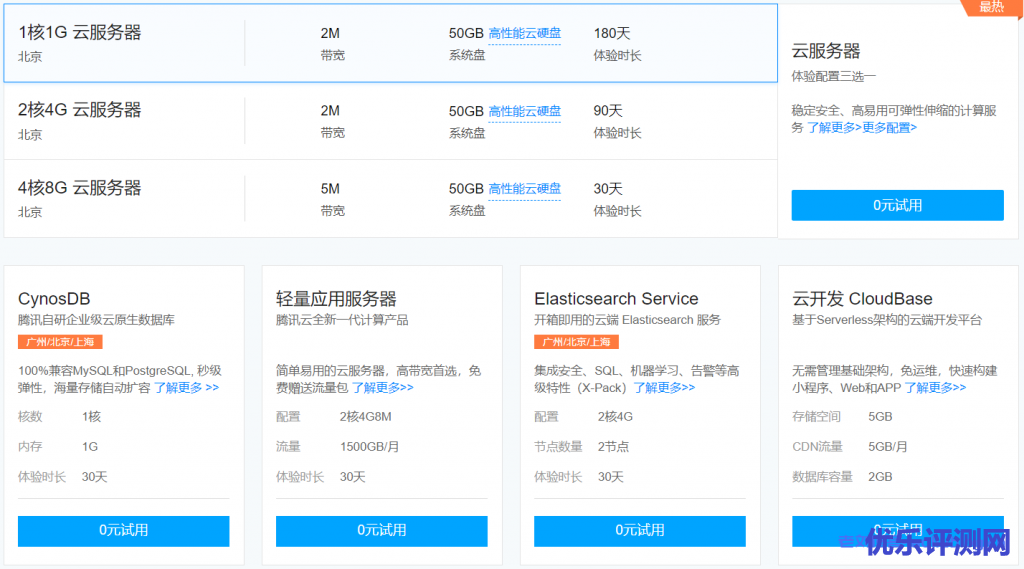Click 广州/北京/上海 tag under CynosDB
The image size is (1024, 569).
(60, 342)
